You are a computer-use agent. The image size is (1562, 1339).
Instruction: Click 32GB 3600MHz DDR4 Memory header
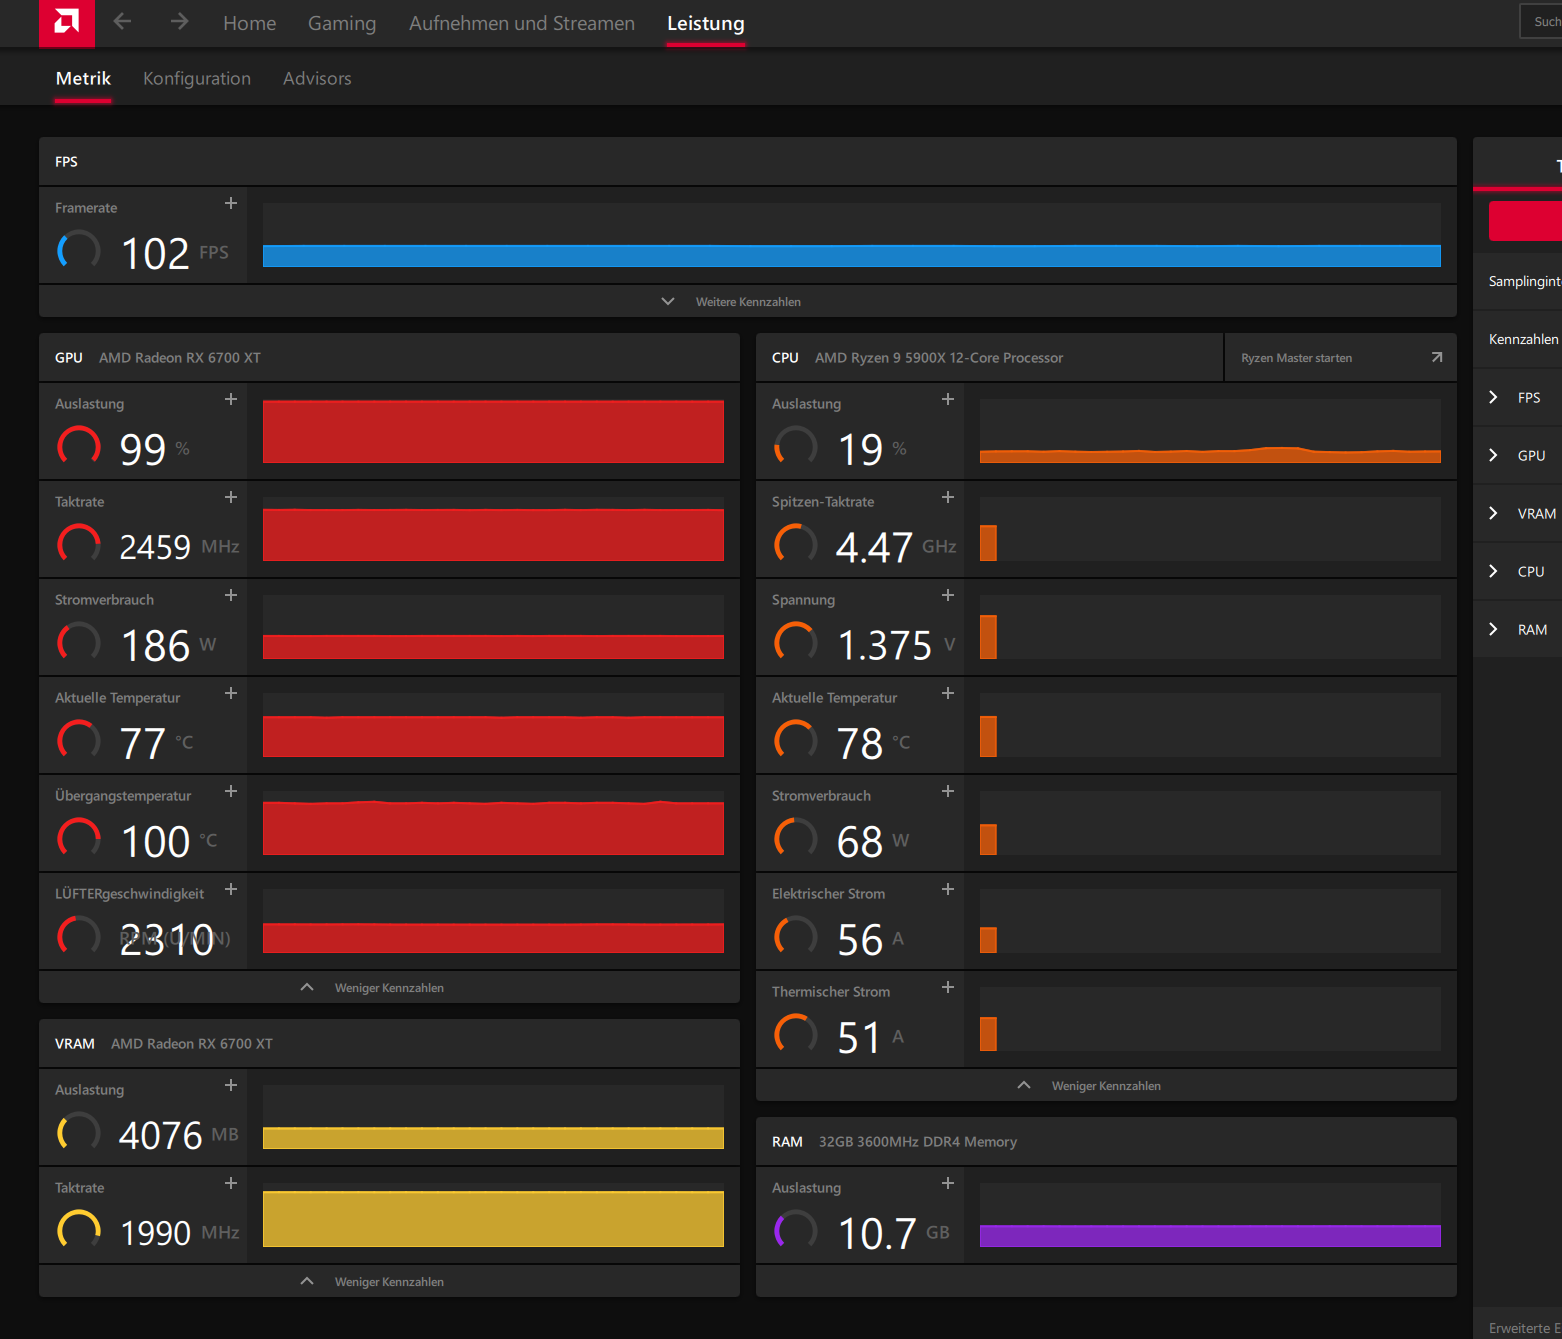pyautogui.click(x=918, y=1141)
